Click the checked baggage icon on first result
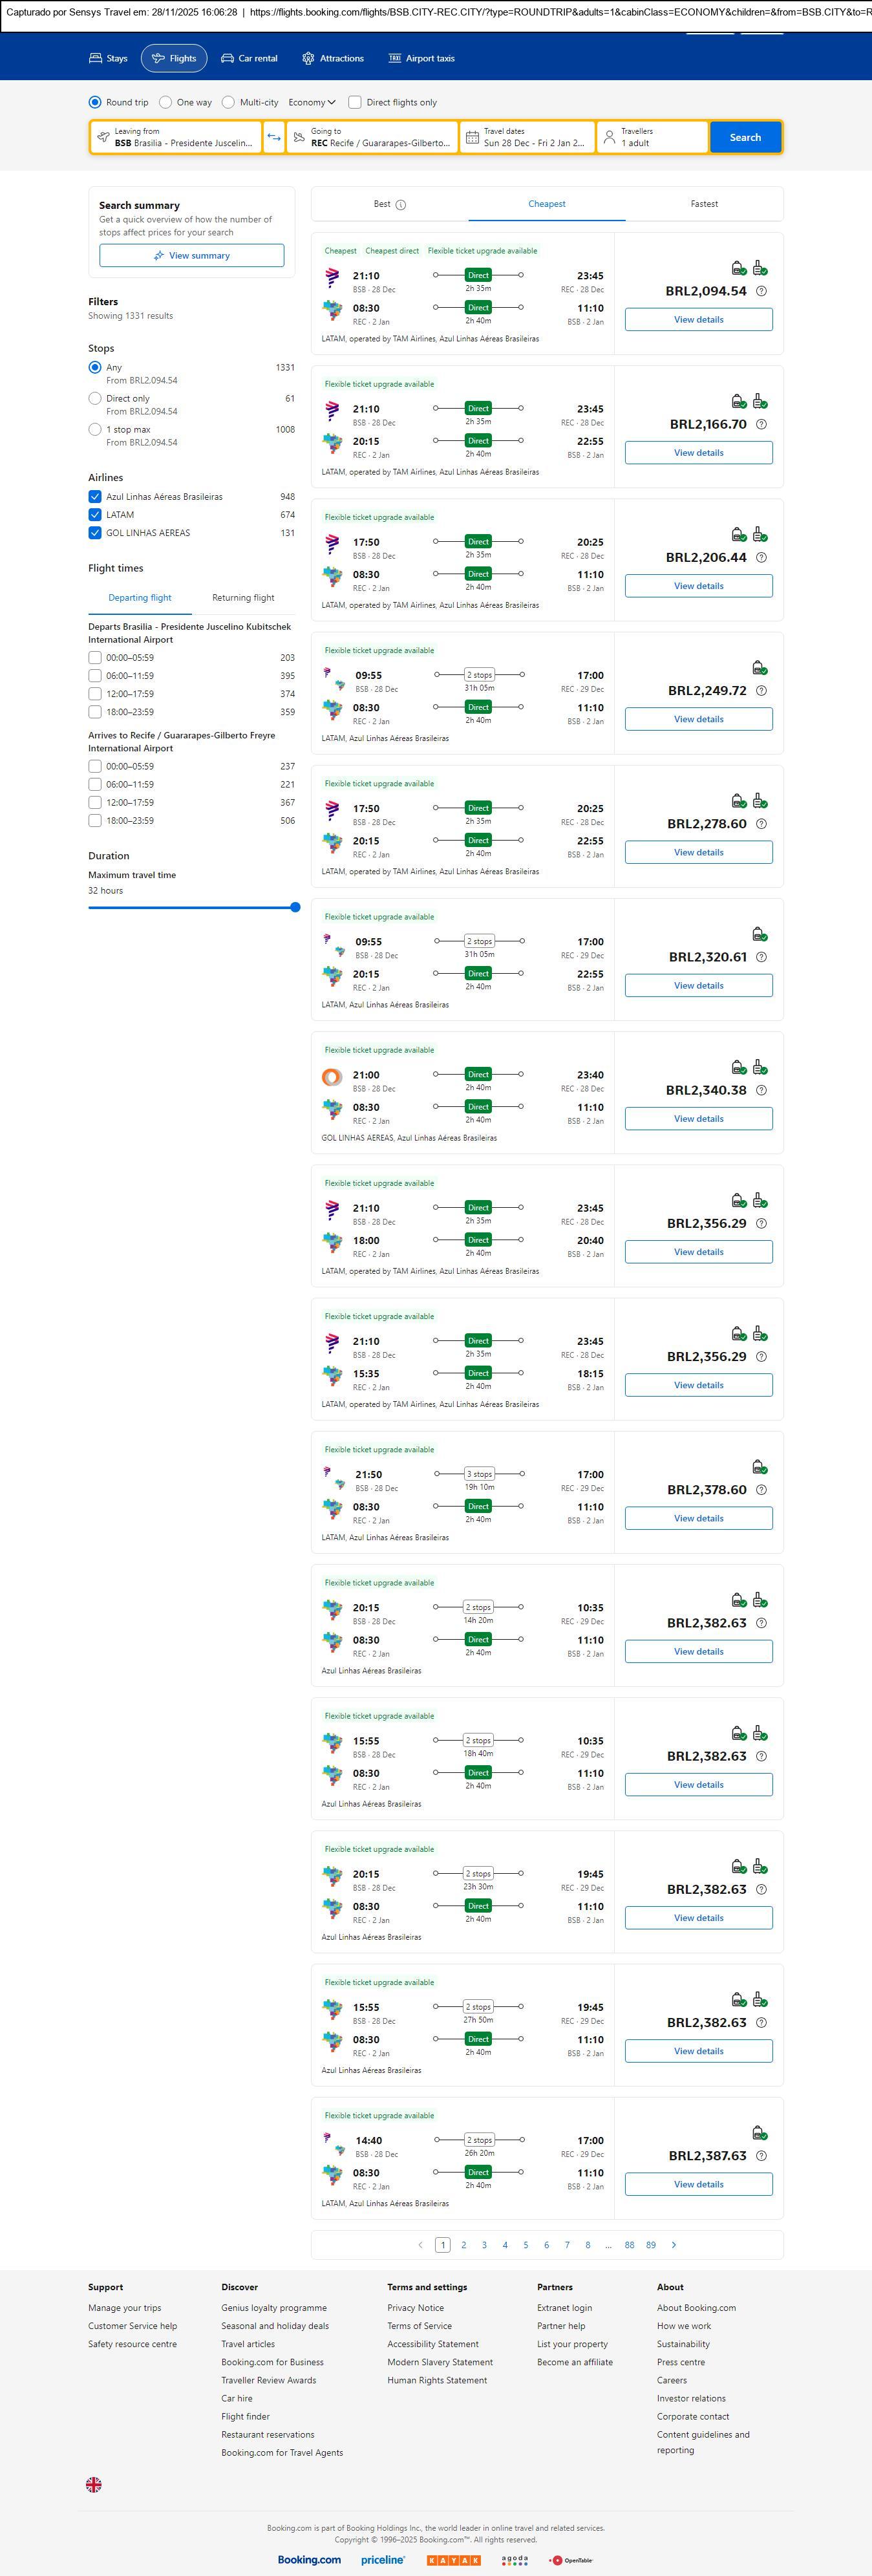The image size is (872, 2576). (760, 268)
